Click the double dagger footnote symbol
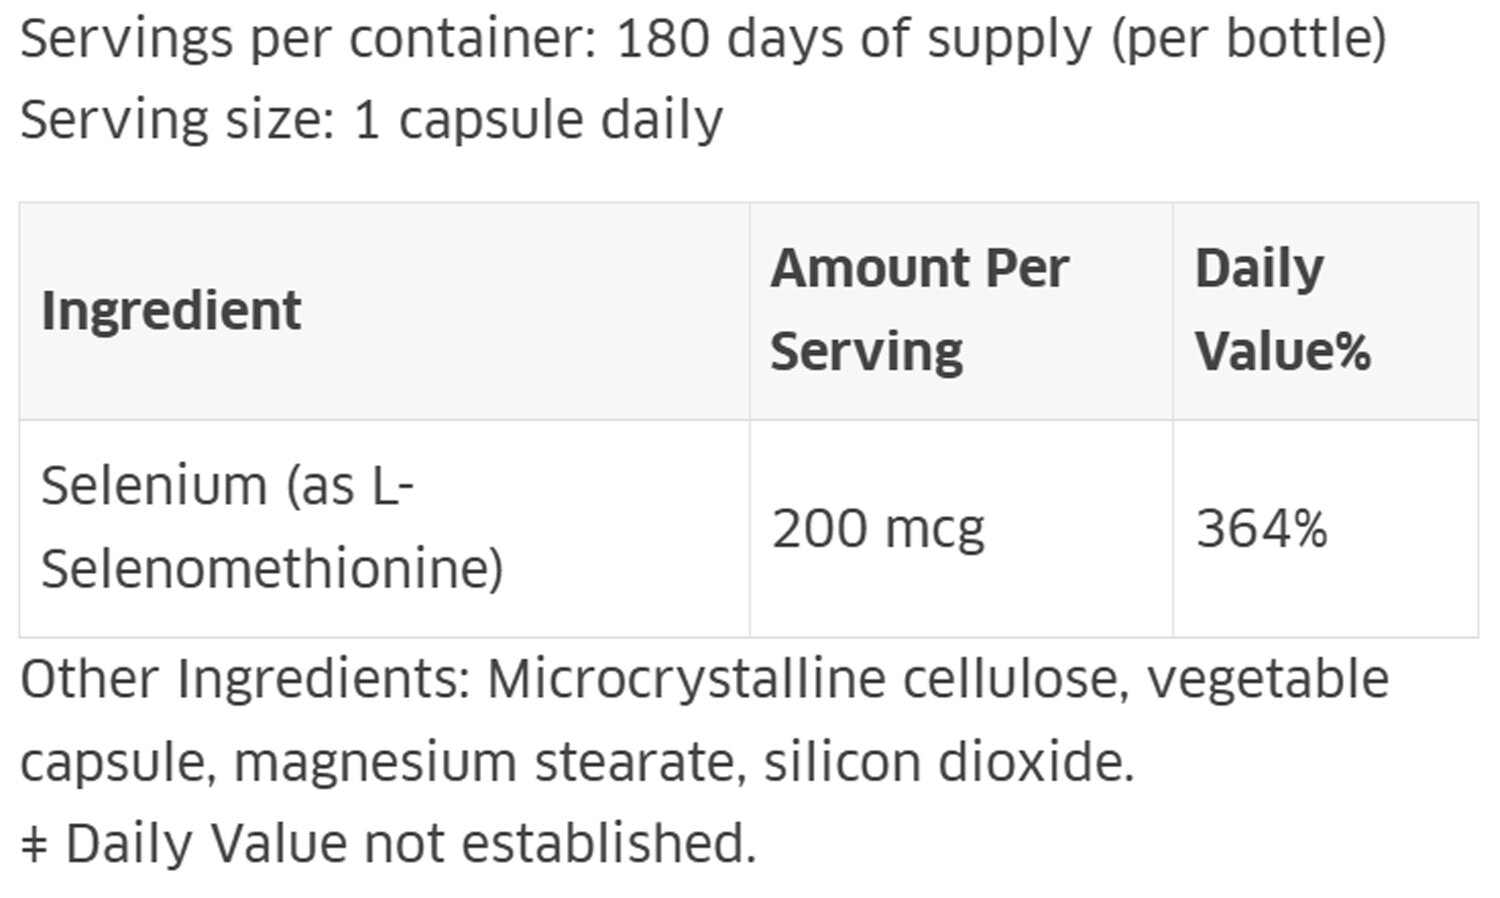 [x=34, y=845]
